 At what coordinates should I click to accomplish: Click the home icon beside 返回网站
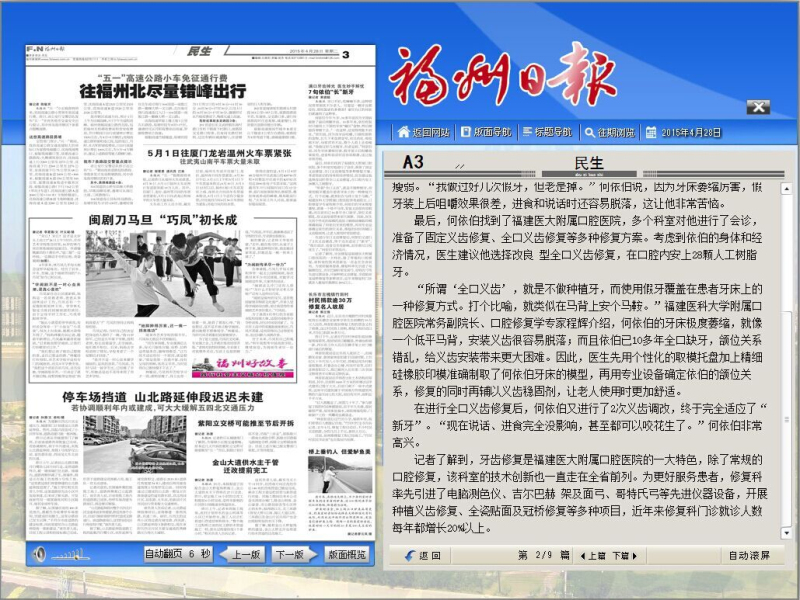[x=404, y=132]
